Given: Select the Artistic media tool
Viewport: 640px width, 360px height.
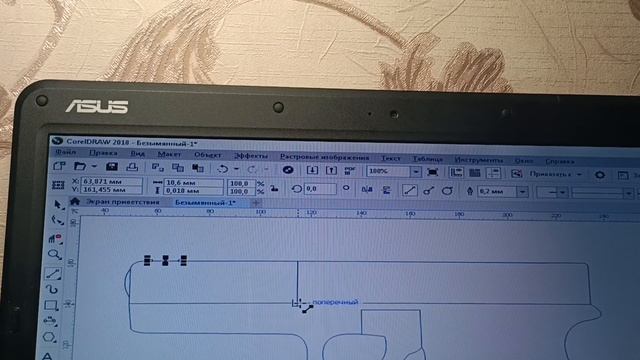Looking at the screenshot, I should coord(52,289).
